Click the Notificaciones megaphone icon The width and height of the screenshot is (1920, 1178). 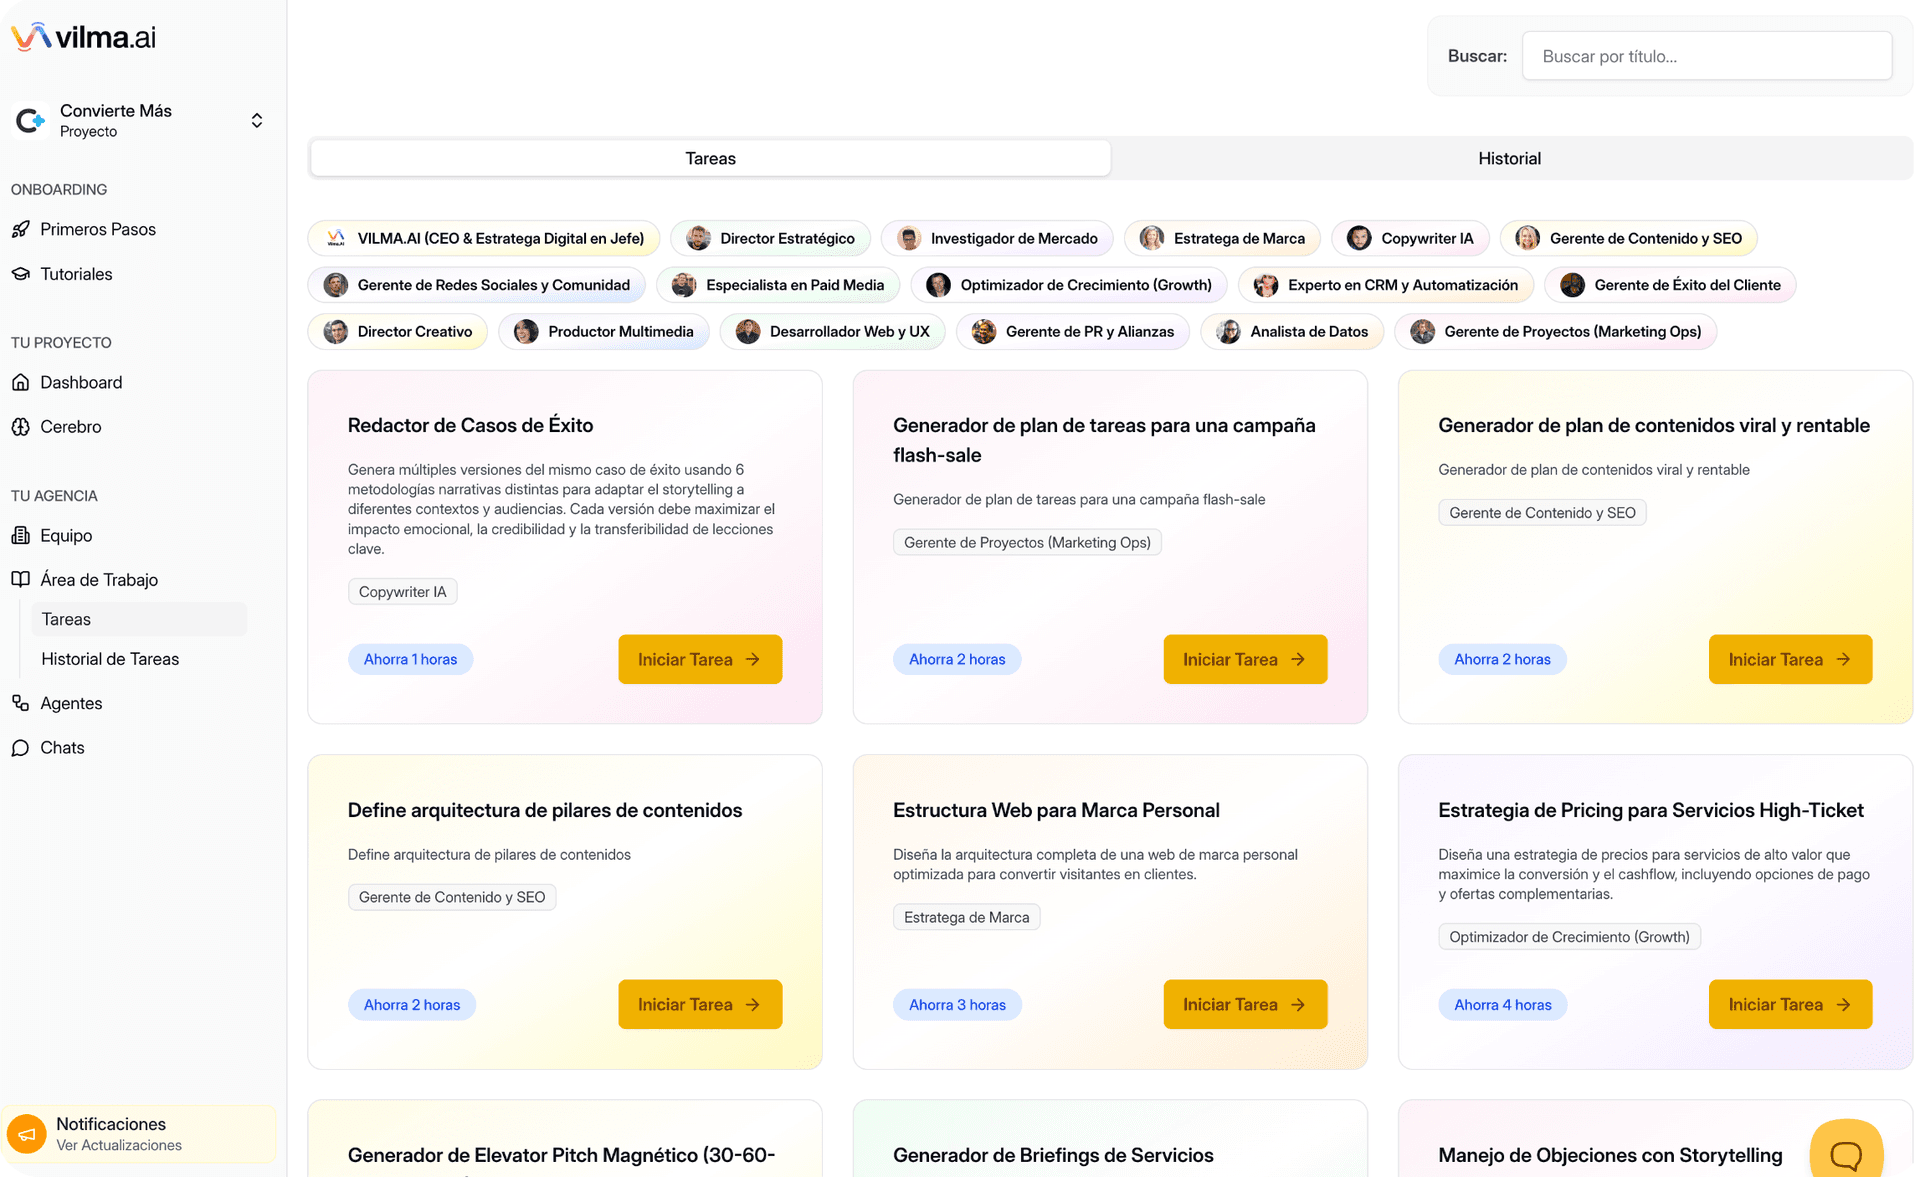[x=27, y=1134]
